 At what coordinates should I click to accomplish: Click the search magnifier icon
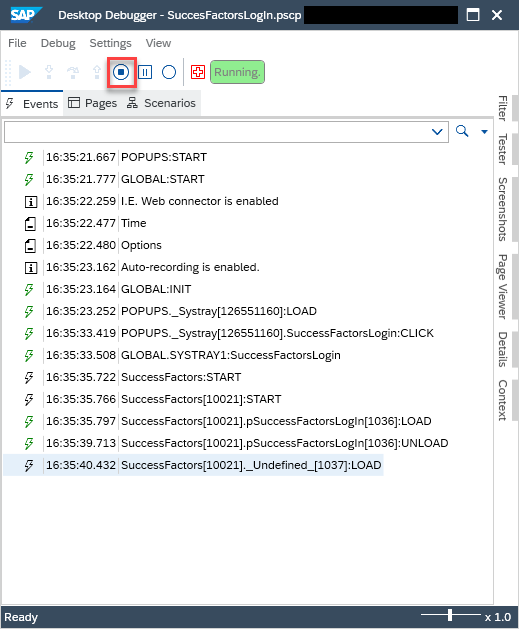[x=462, y=131]
